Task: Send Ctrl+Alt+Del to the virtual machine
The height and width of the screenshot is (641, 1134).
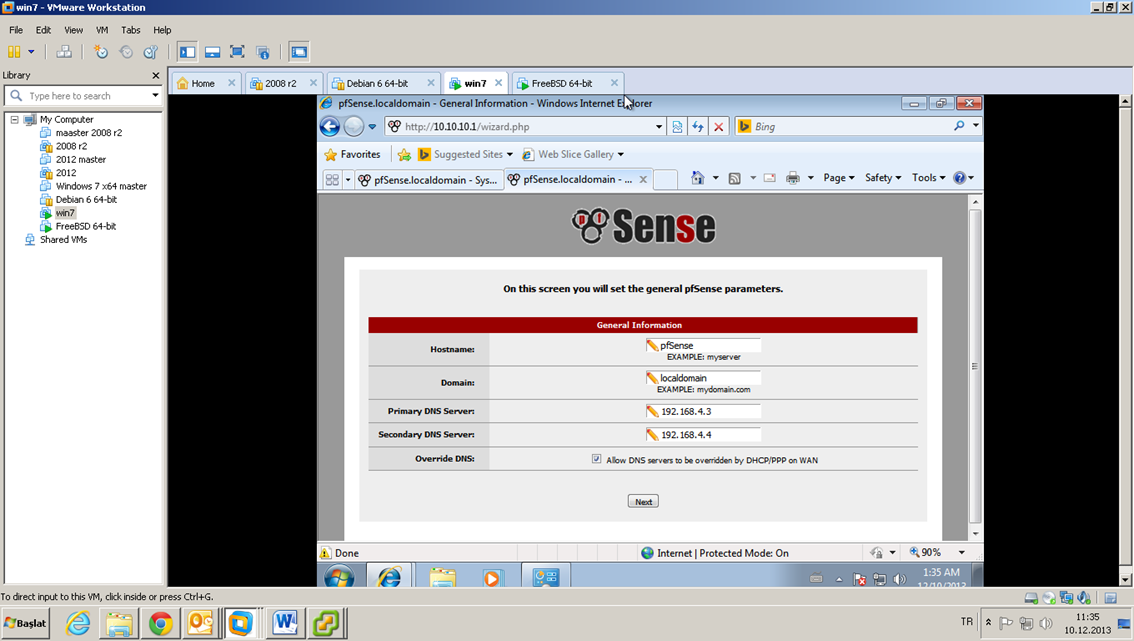Action: click(64, 52)
